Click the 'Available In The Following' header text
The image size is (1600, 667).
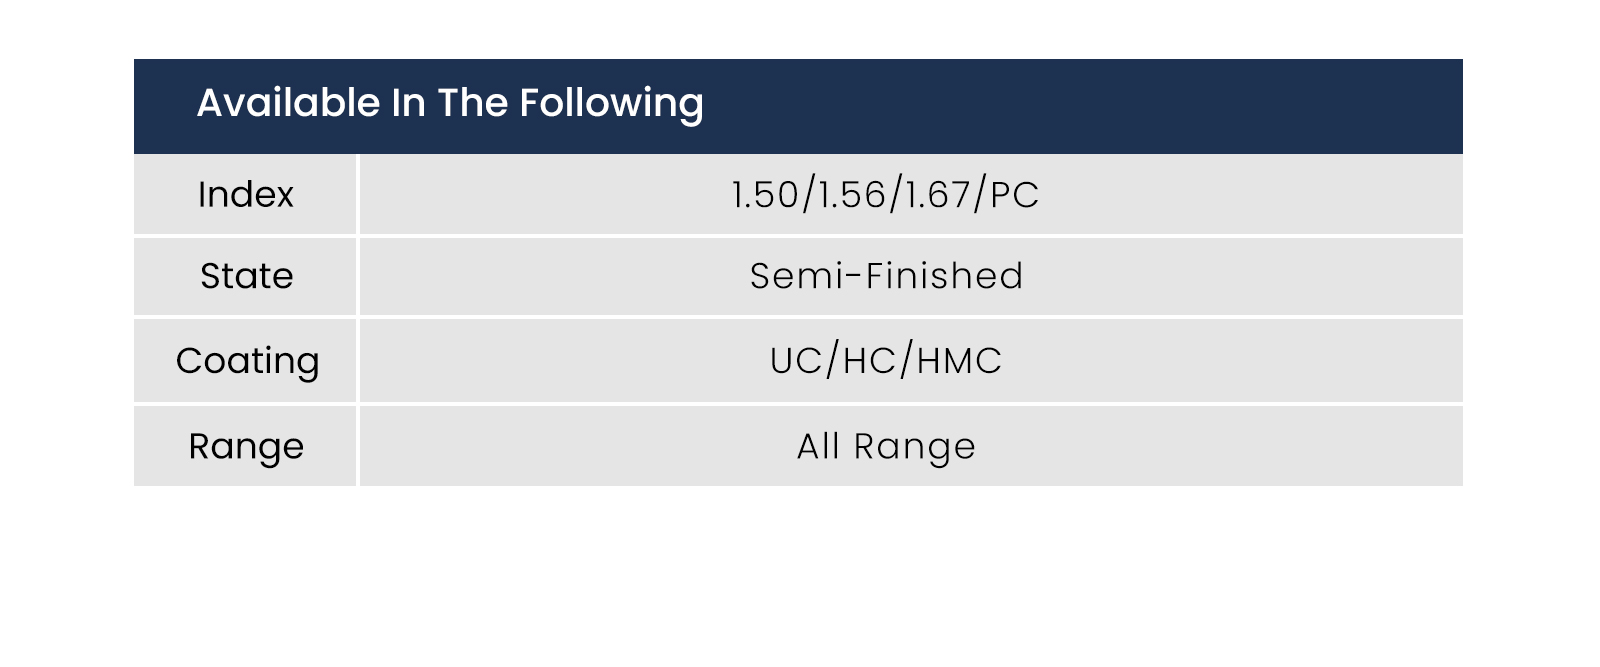[450, 104]
